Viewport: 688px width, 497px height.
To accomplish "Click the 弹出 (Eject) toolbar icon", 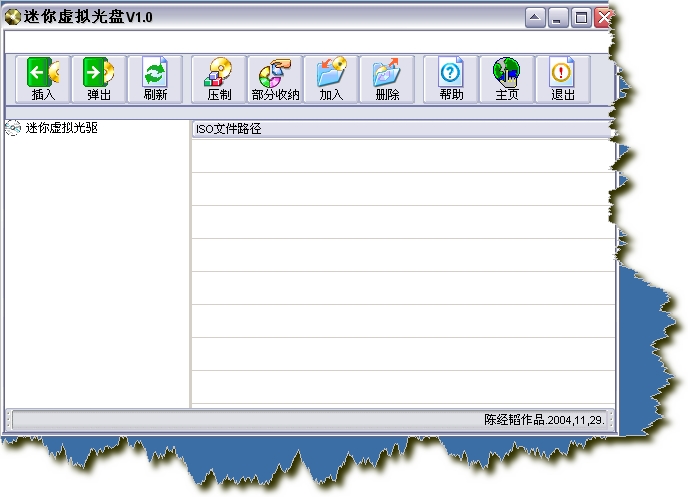I will click(x=99, y=79).
